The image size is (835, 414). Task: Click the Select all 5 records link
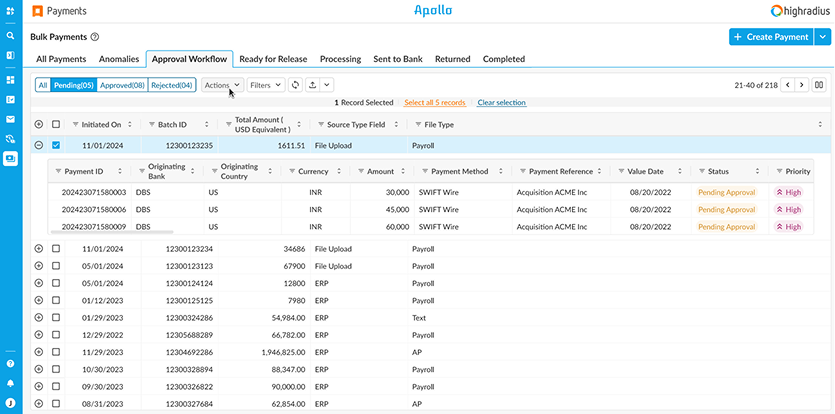pyautogui.click(x=435, y=102)
